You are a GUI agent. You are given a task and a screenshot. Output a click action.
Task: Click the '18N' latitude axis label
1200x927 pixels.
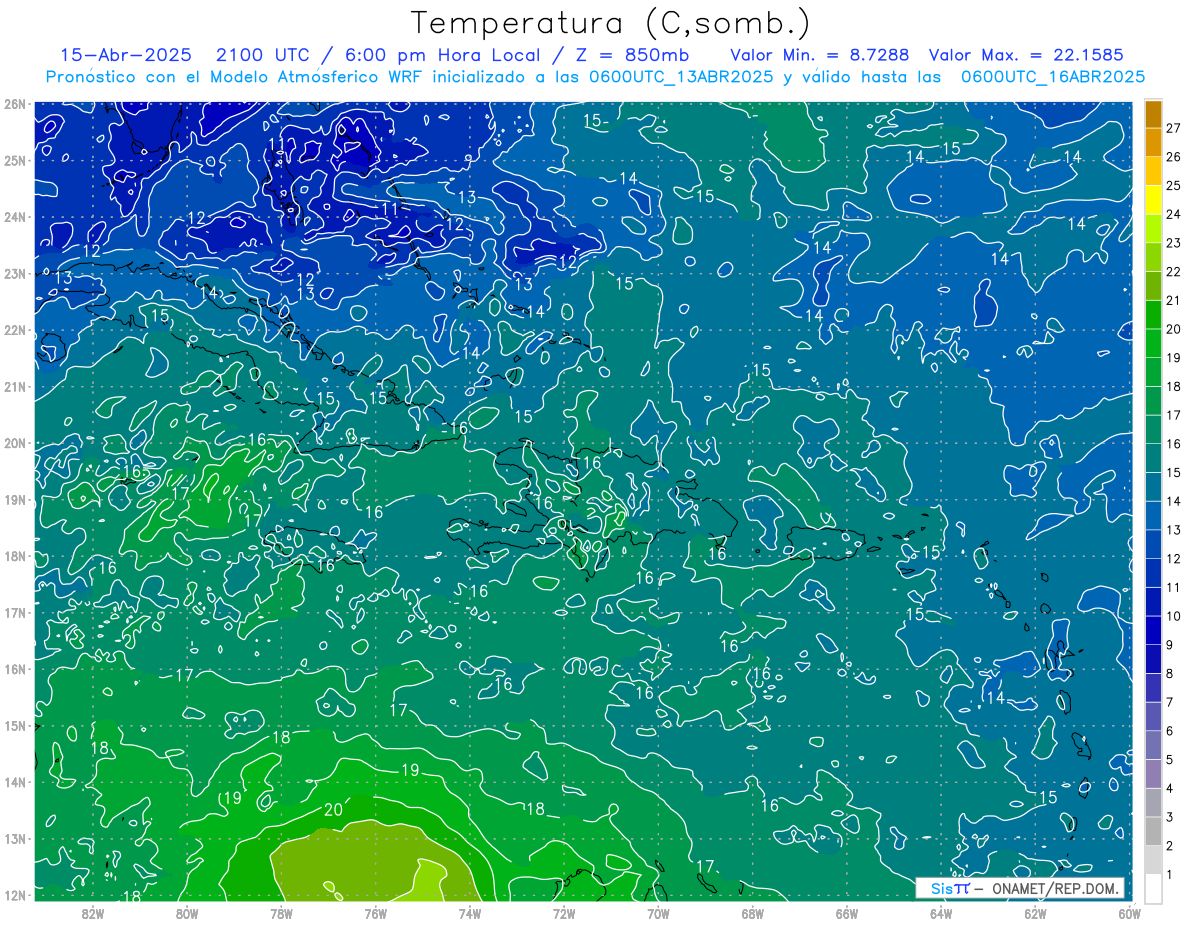coord(14,556)
